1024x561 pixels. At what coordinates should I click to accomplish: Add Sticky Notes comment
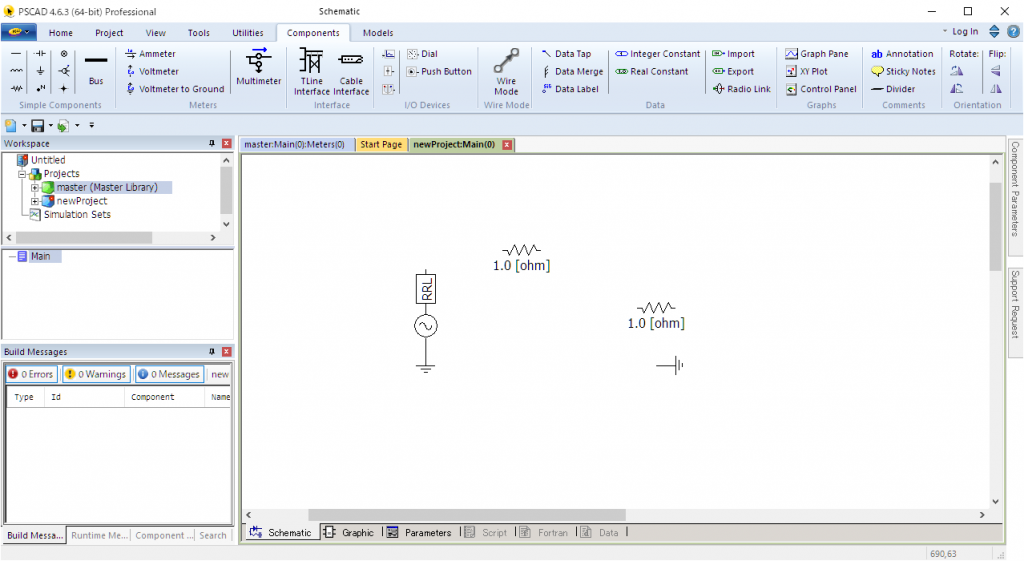(903, 72)
